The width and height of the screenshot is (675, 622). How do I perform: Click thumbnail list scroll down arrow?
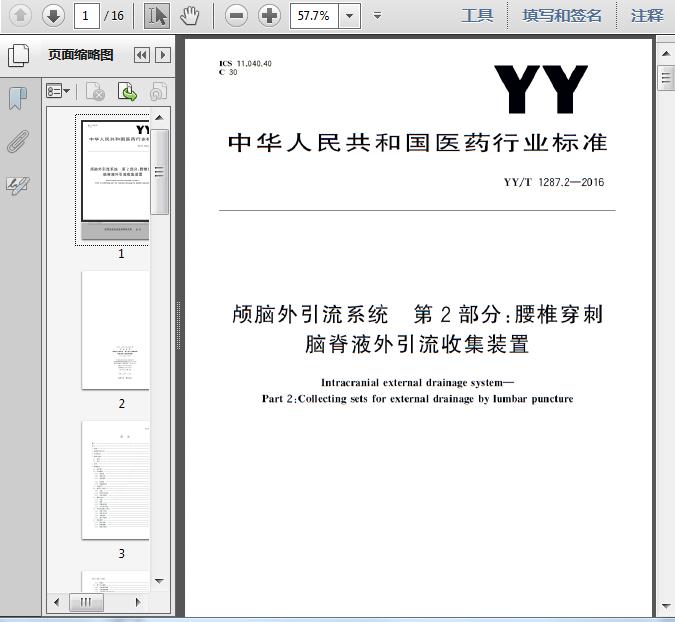pos(159,581)
